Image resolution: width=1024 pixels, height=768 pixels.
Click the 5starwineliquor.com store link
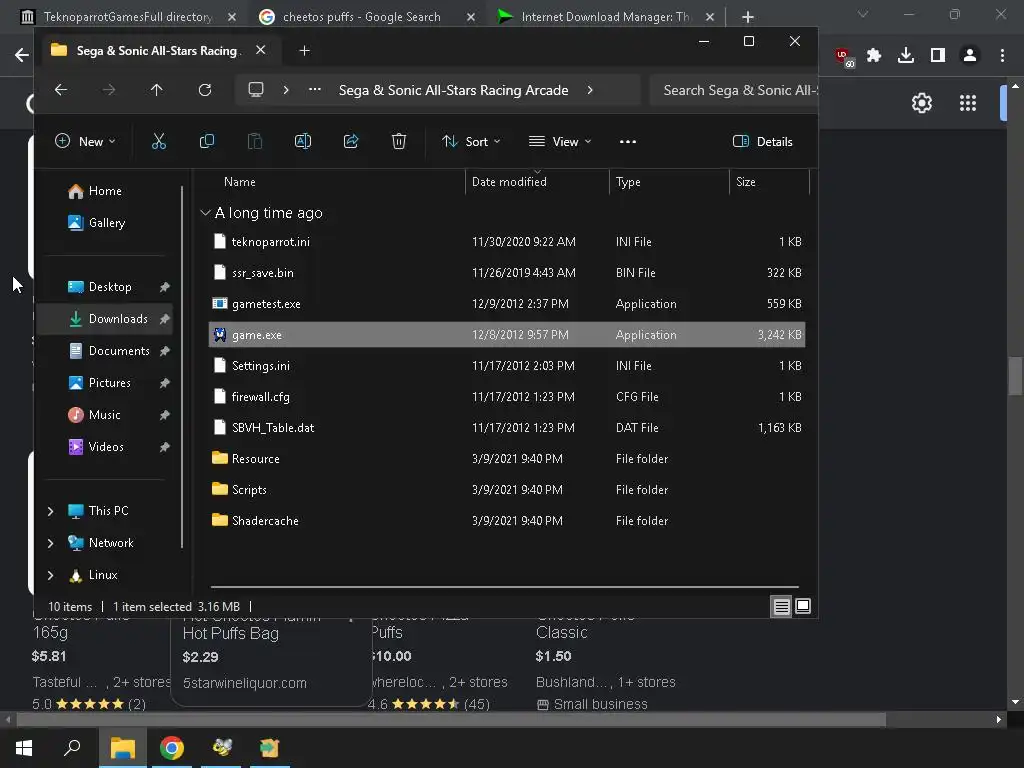click(x=244, y=683)
